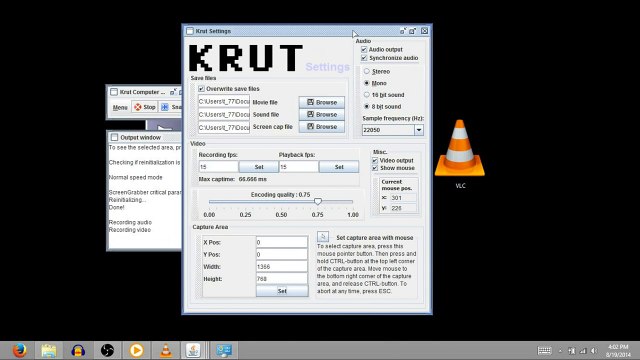Click the Output window title bar icon
This screenshot has height=360, width=640.
pos(114,138)
